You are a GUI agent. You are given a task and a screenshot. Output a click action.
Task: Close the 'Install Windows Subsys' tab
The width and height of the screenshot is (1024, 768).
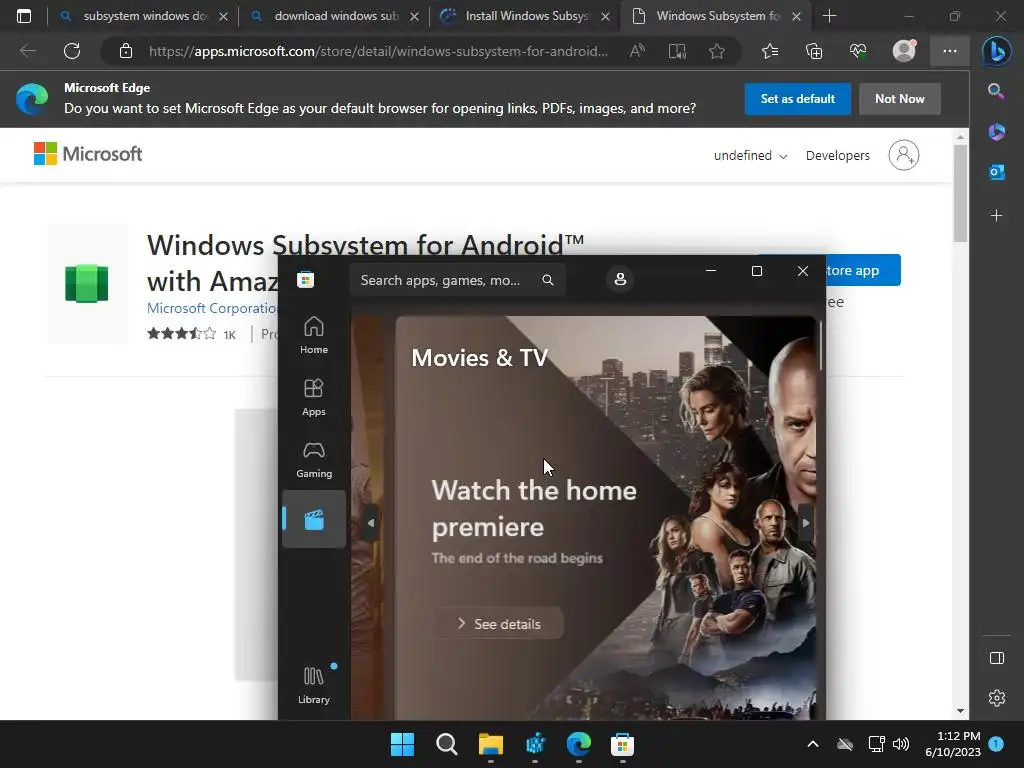tap(605, 16)
